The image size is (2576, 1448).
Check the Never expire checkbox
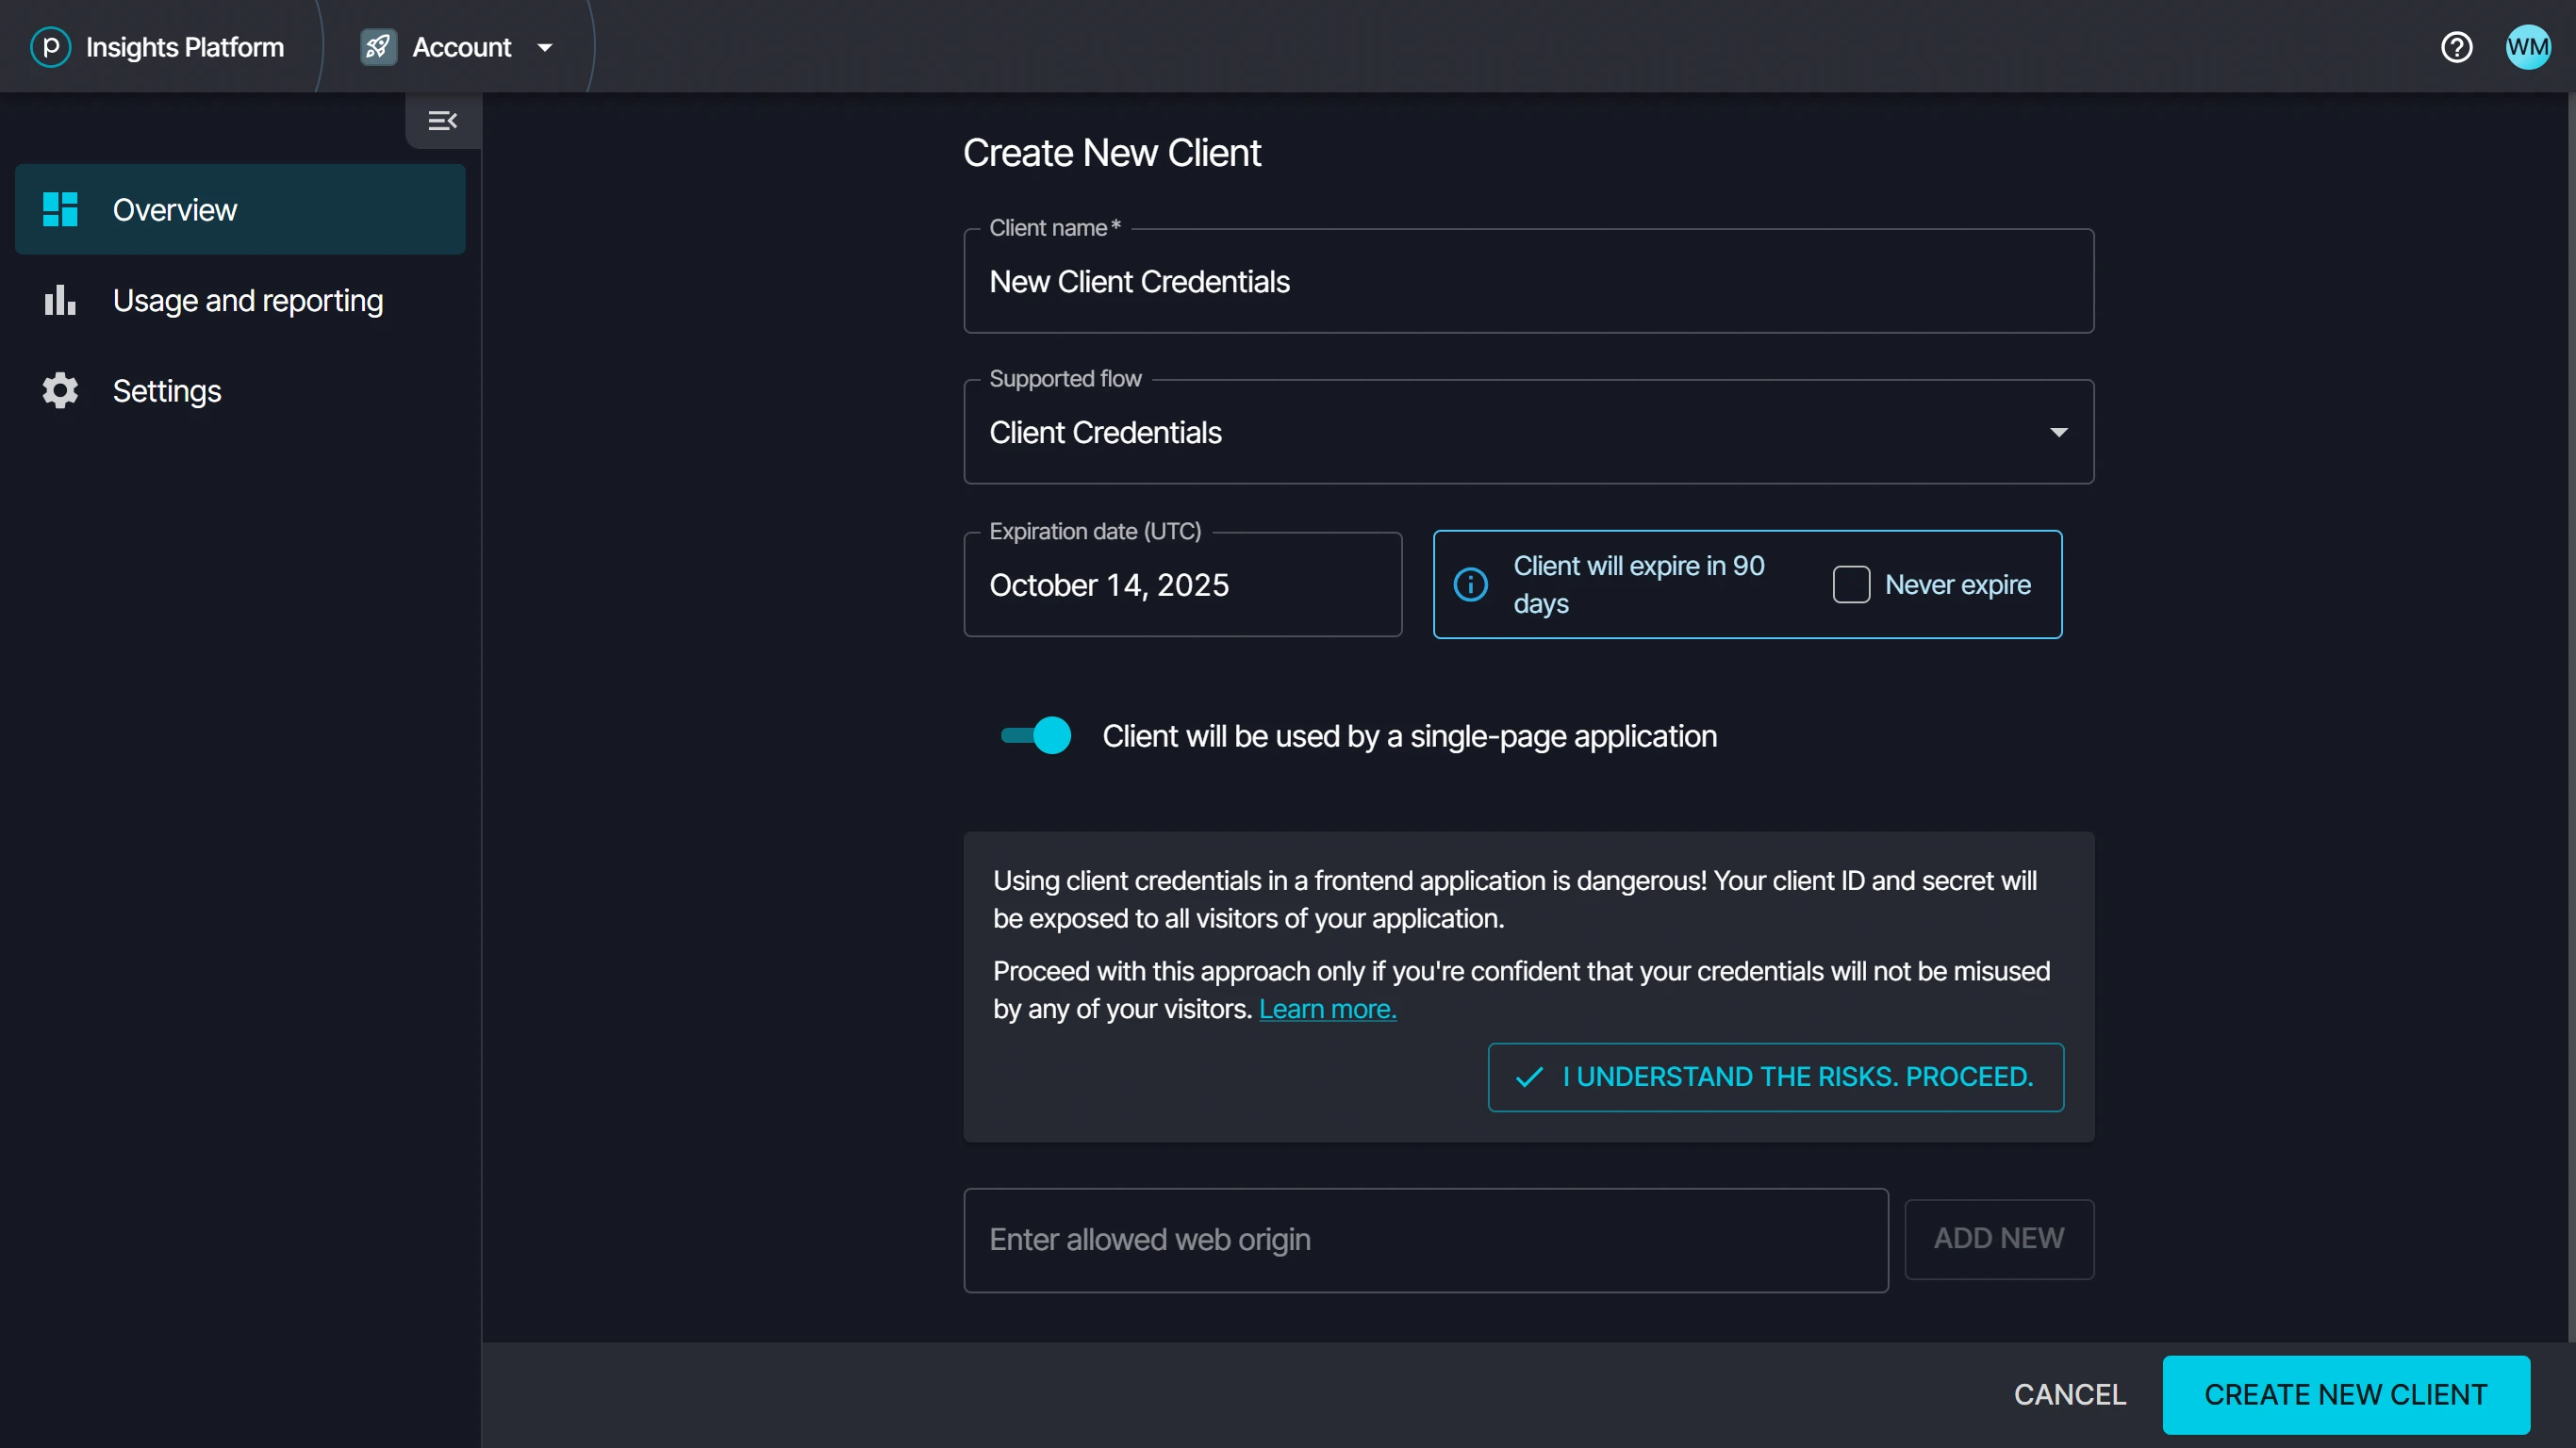tap(1851, 584)
